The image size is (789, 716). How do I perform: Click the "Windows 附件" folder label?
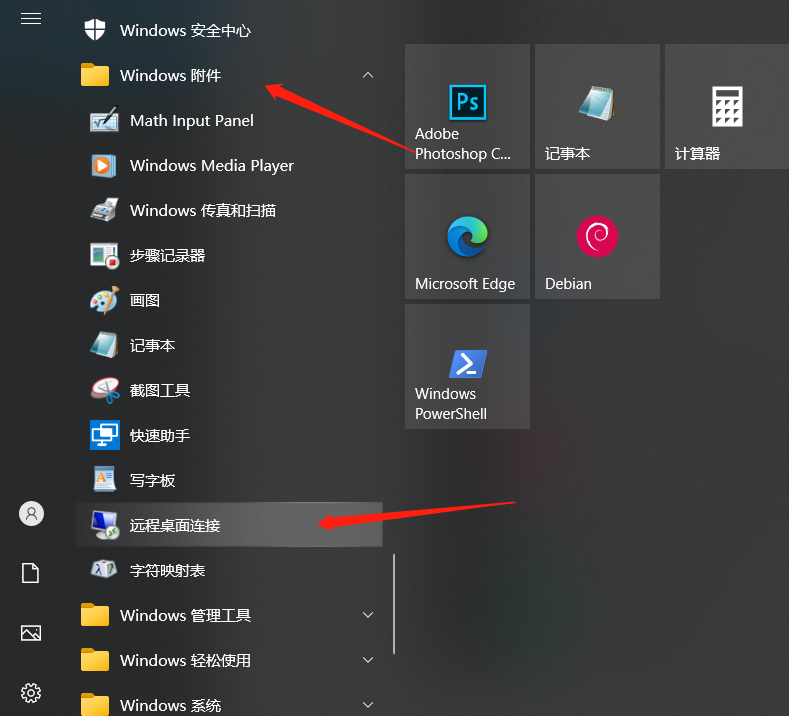171,75
